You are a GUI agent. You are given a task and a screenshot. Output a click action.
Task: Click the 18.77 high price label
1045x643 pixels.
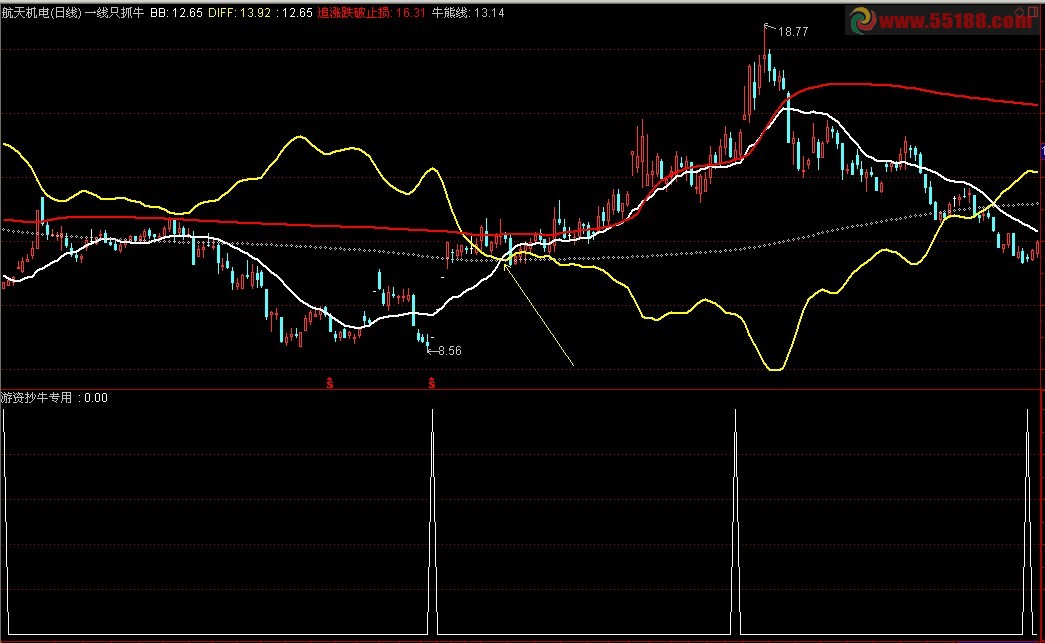[x=793, y=32]
